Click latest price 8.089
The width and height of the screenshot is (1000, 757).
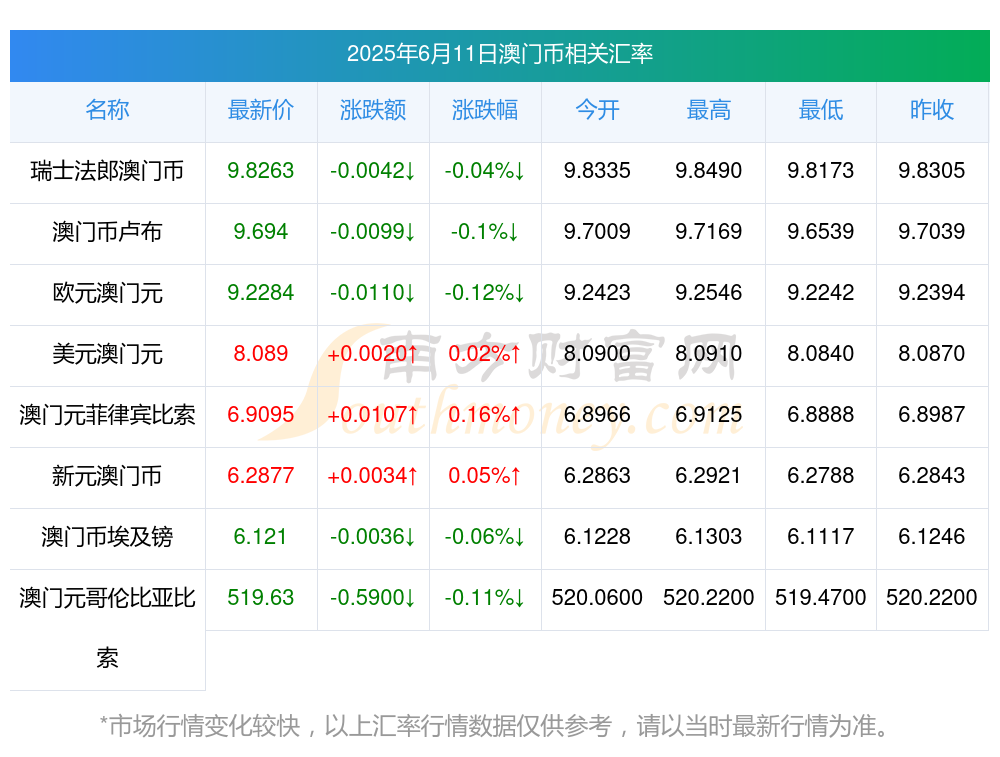pos(260,353)
